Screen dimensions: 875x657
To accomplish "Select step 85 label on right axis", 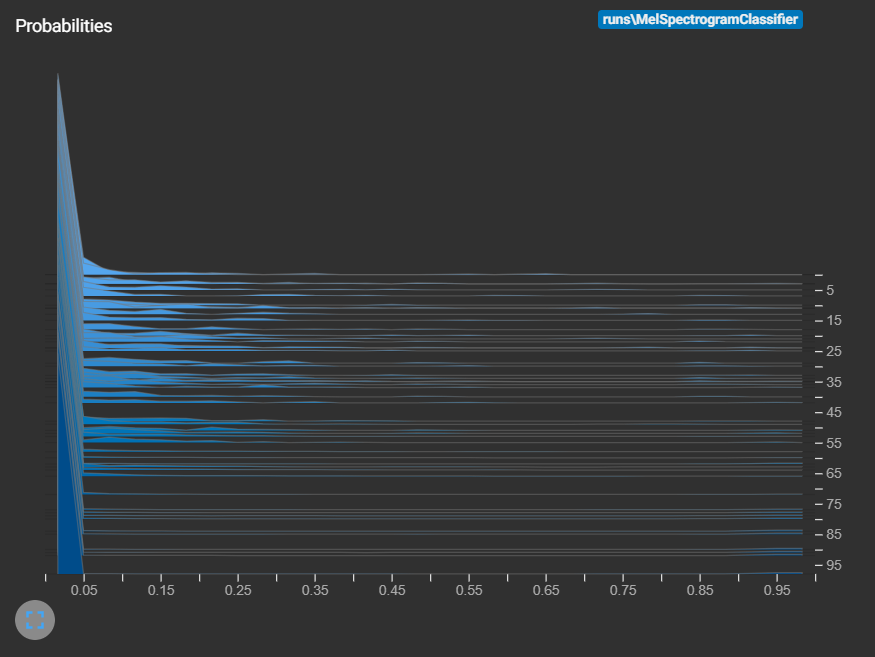I will [833, 534].
